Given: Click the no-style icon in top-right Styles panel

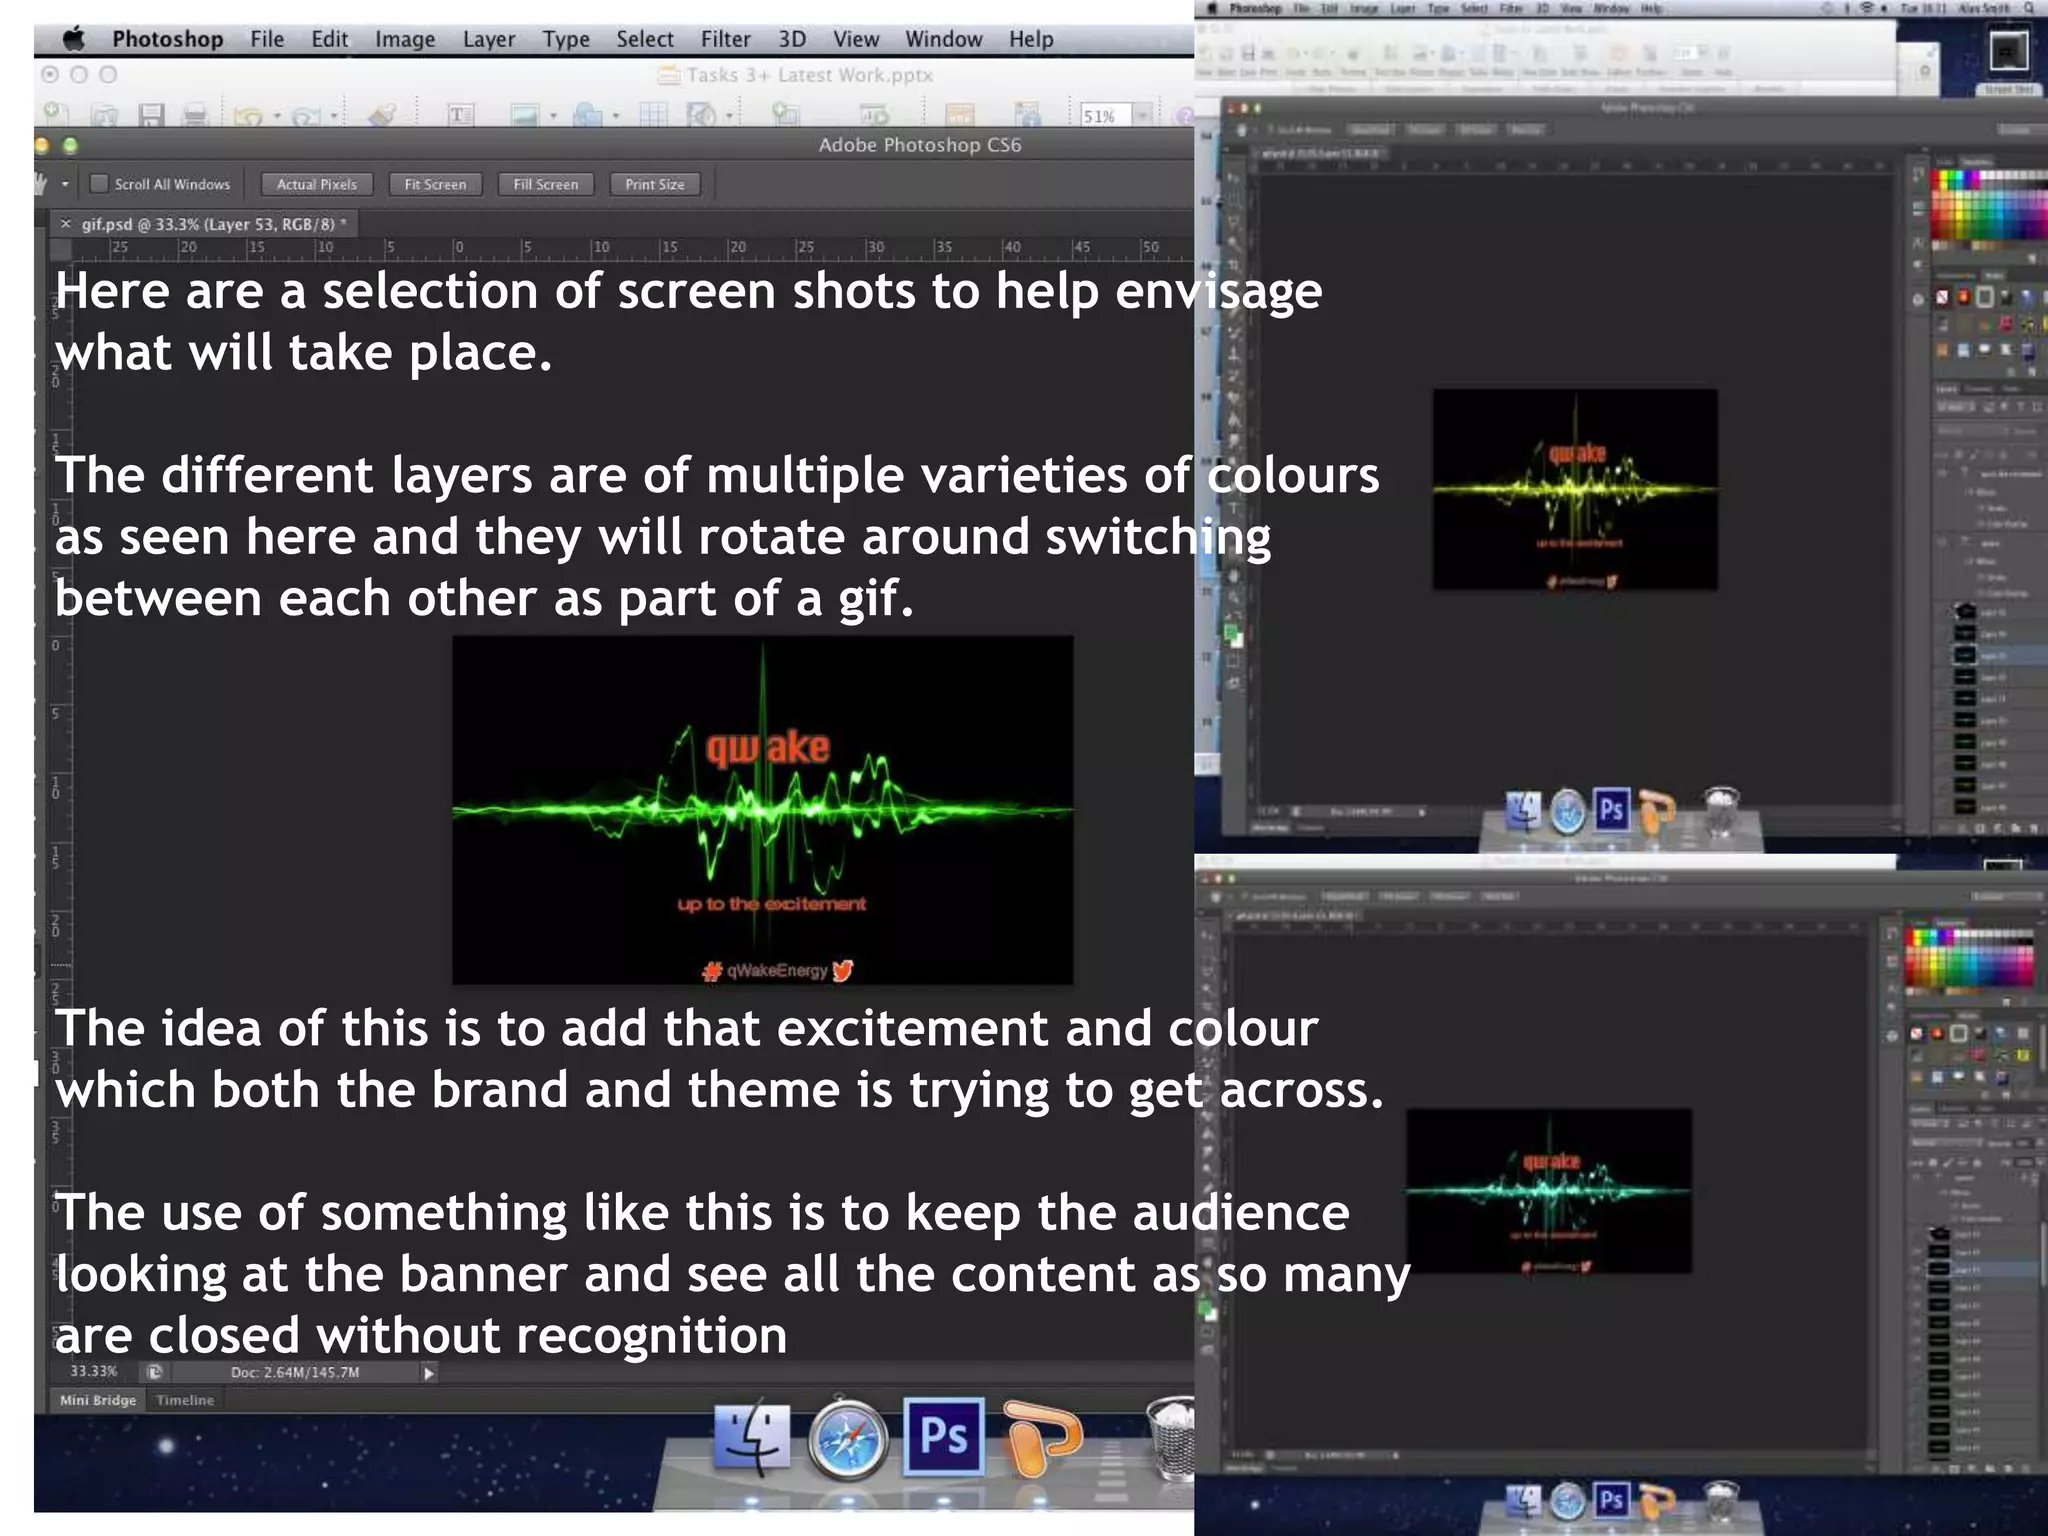Looking at the screenshot, I should pyautogui.click(x=1942, y=297).
